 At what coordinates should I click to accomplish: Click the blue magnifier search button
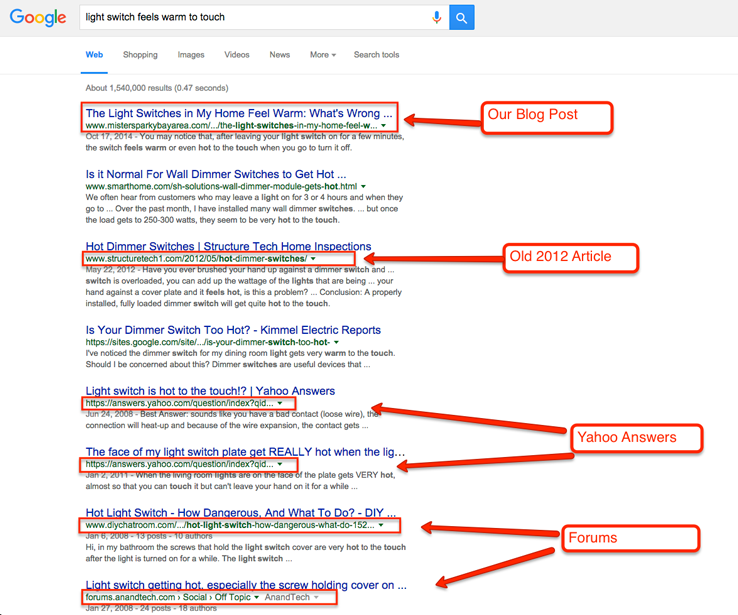coord(461,17)
